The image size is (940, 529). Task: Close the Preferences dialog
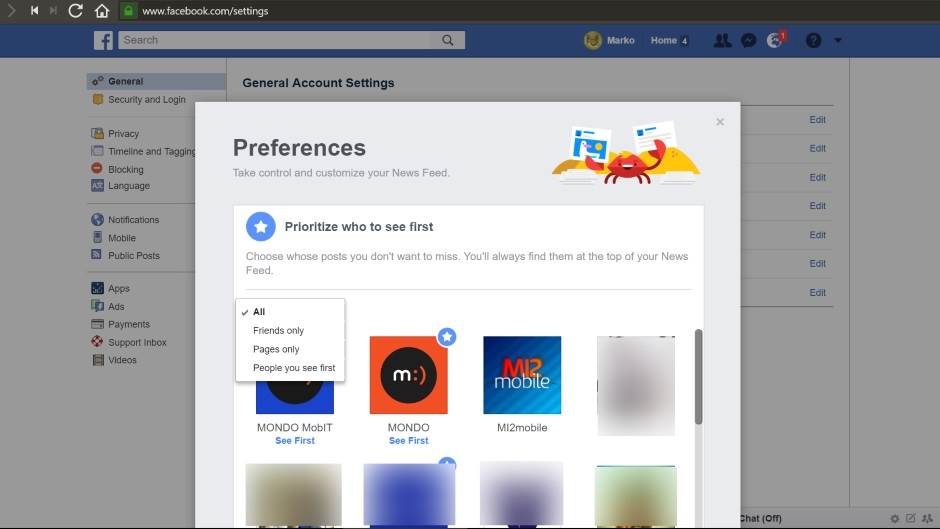pyautogui.click(x=720, y=122)
